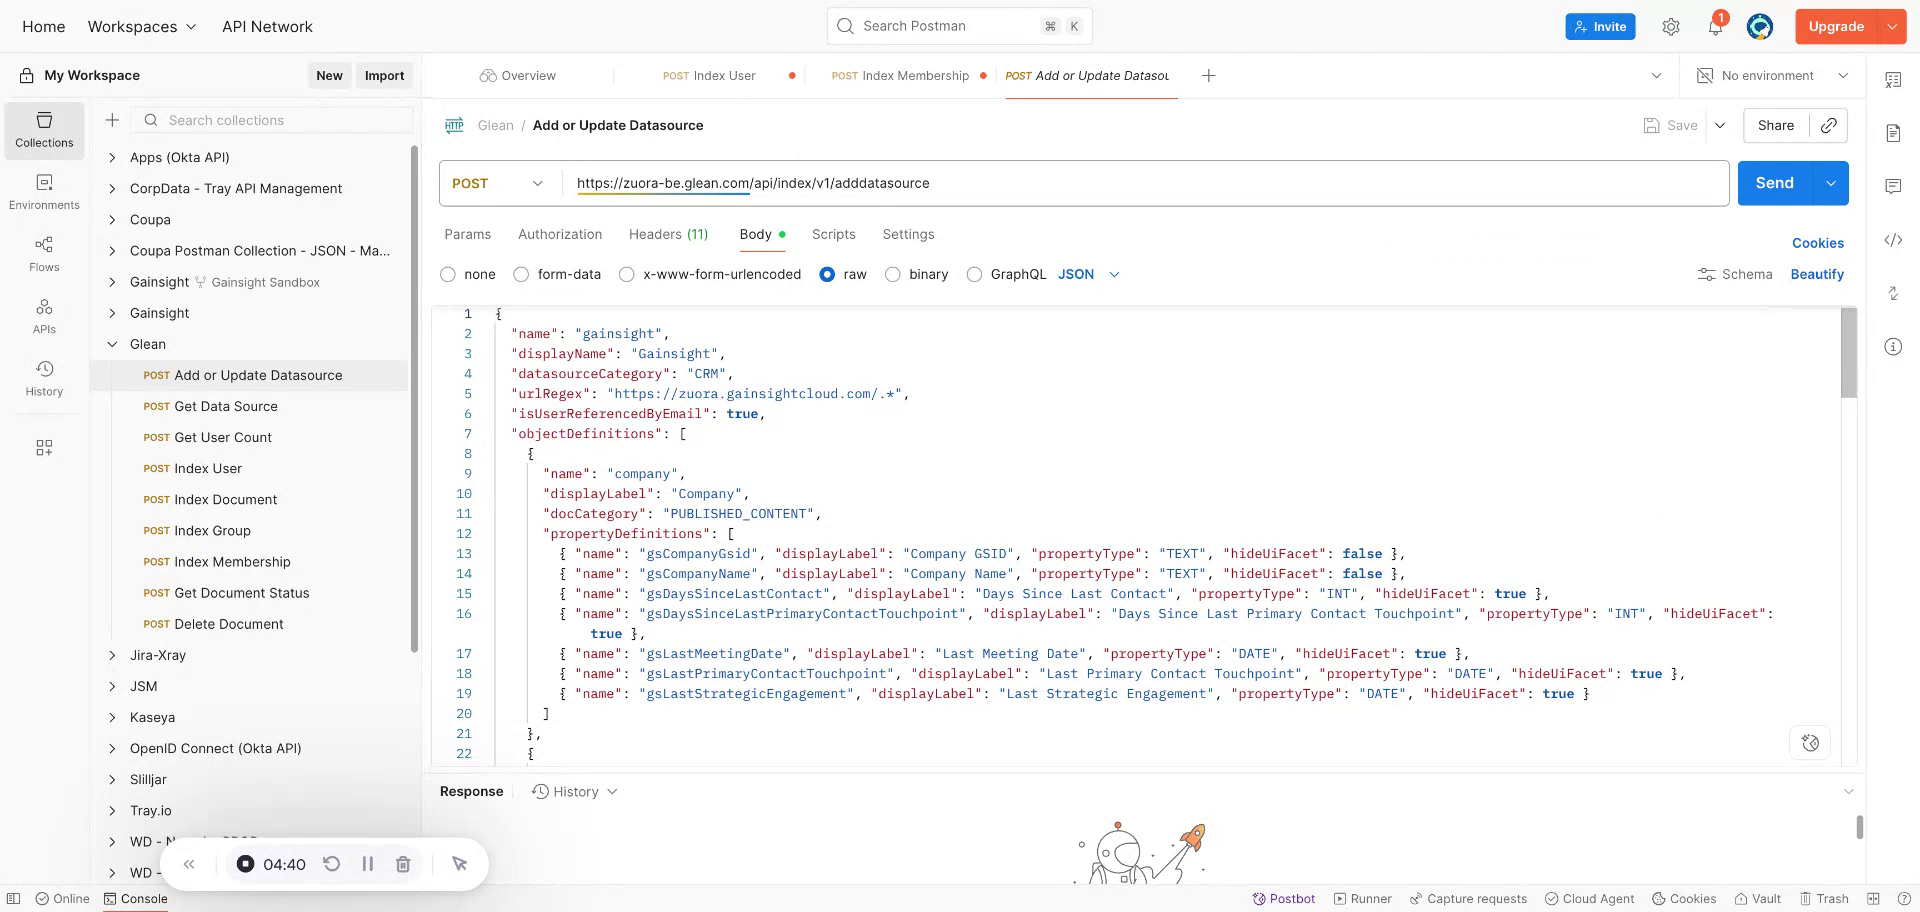
Task: Open the Environments sidebar panel
Action: click(x=44, y=190)
